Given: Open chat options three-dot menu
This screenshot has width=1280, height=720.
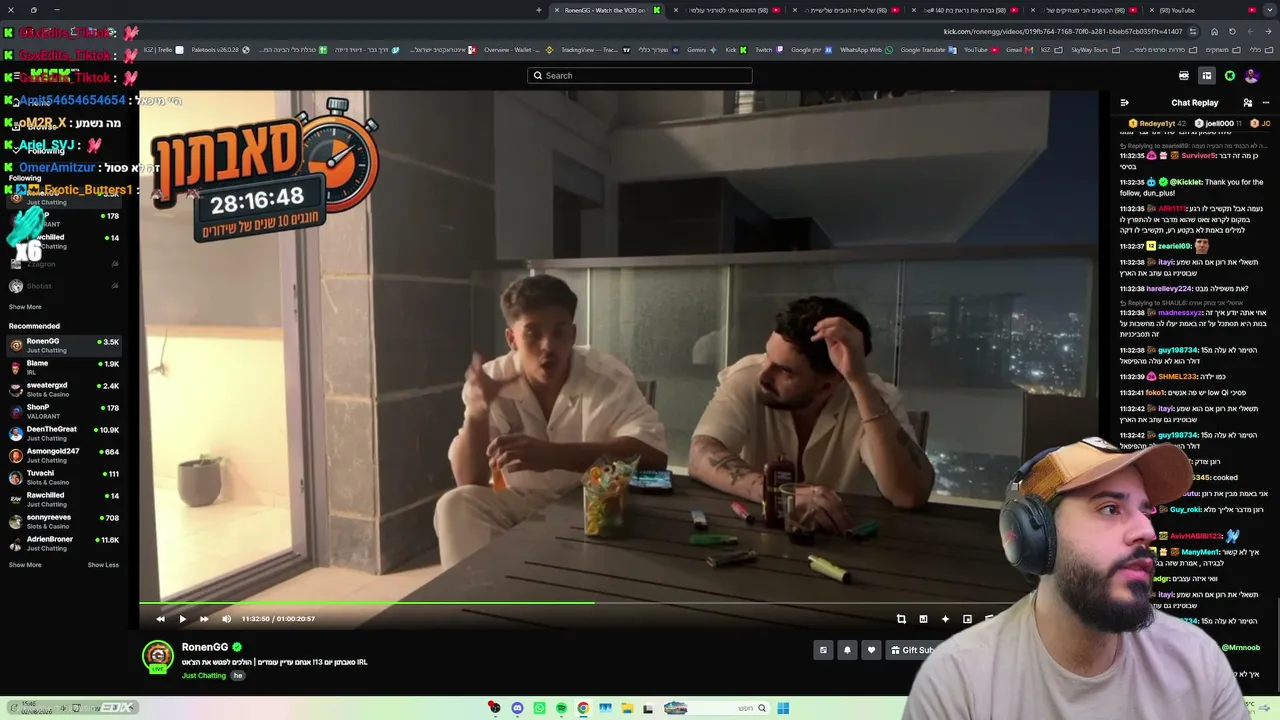Looking at the screenshot, I should tap(1266, 102).
